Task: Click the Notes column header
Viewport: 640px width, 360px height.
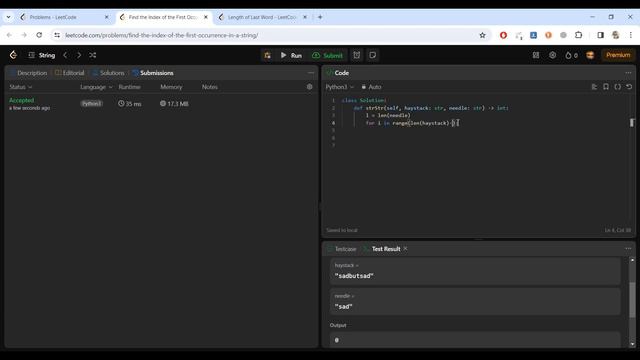Action: click(209, 87)
